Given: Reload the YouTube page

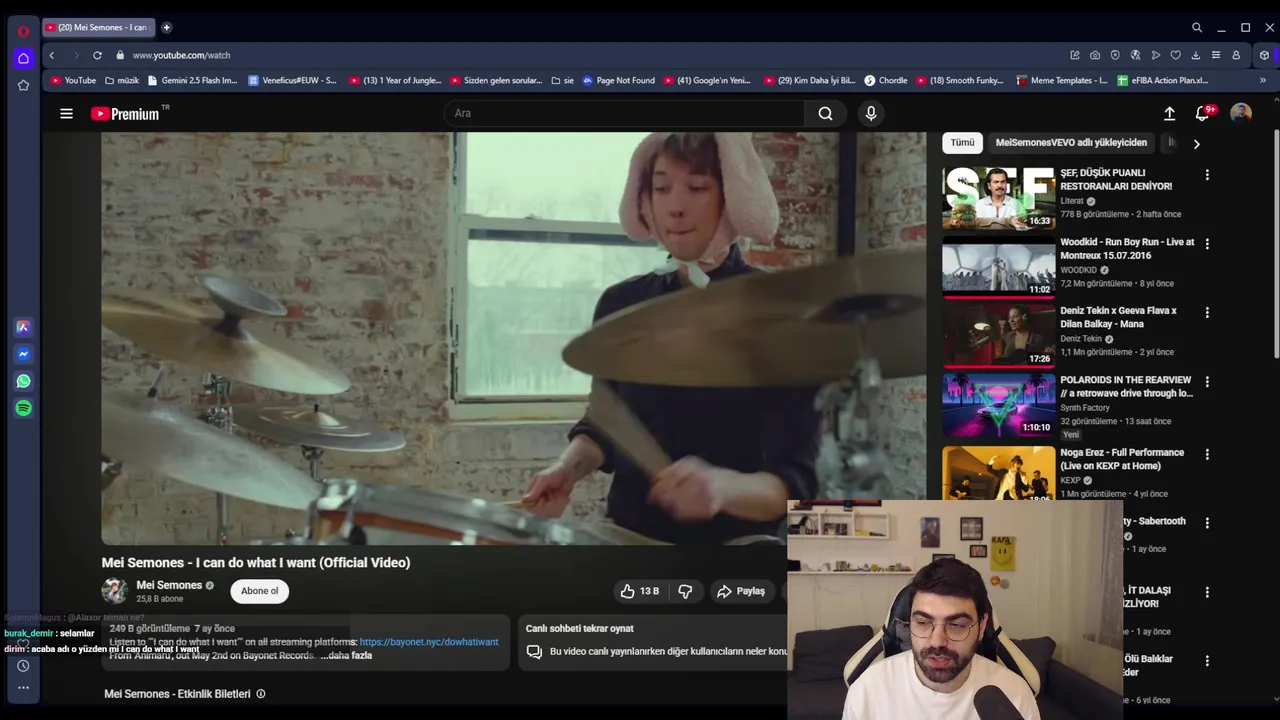Looking at the screenshot, I should click(97, 55).
